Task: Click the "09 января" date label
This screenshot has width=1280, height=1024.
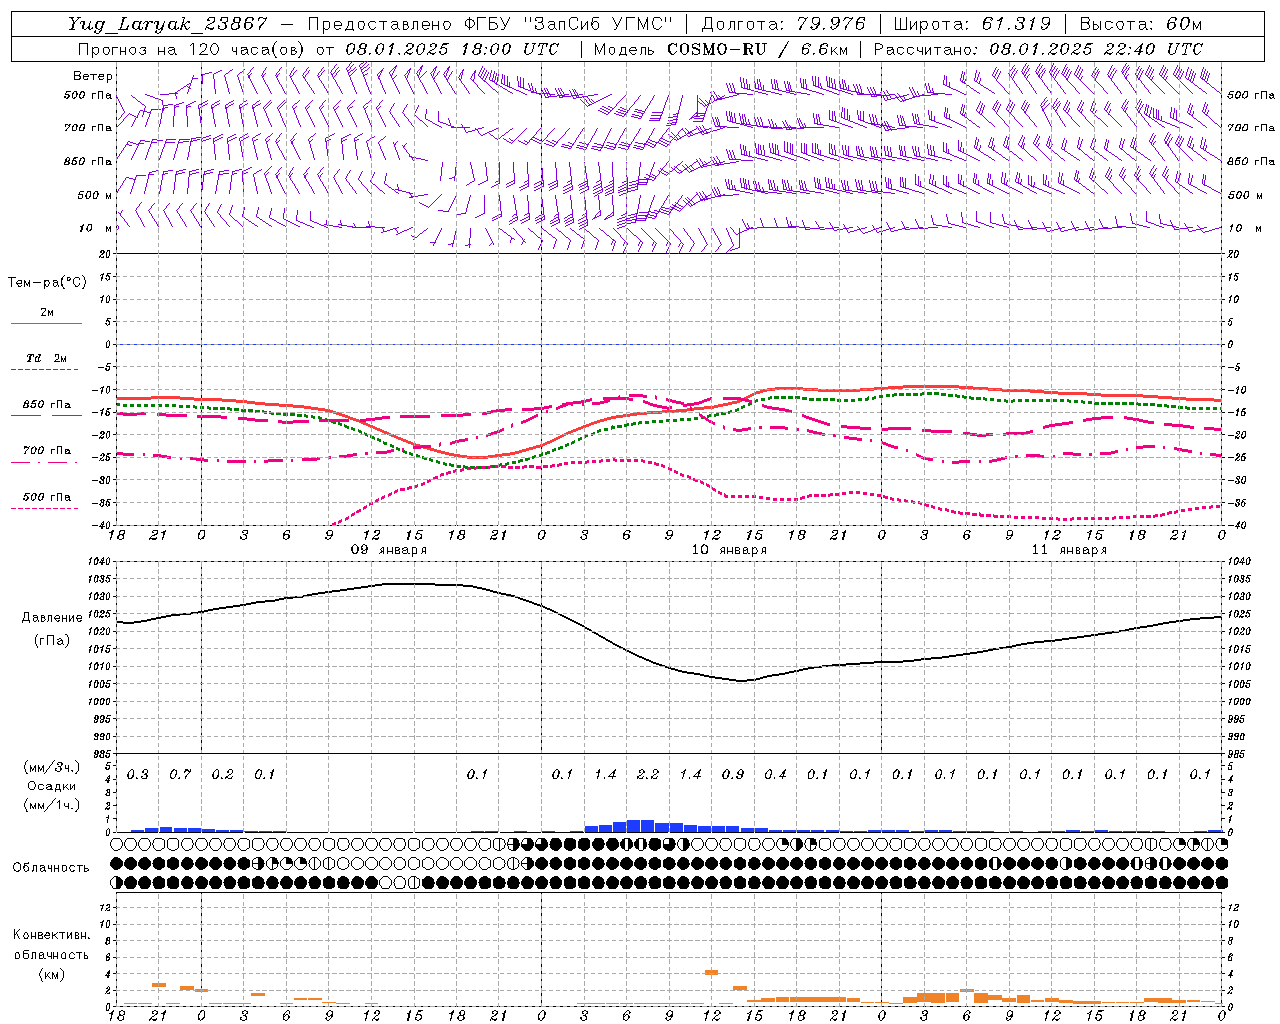Action: click(388, 550)
